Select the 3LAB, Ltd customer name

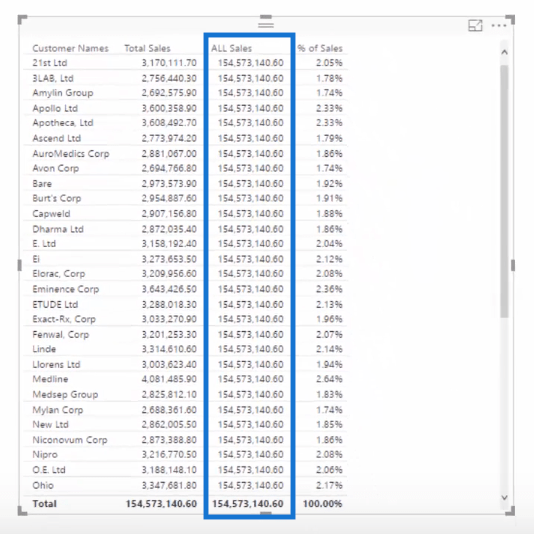point(53,78)
